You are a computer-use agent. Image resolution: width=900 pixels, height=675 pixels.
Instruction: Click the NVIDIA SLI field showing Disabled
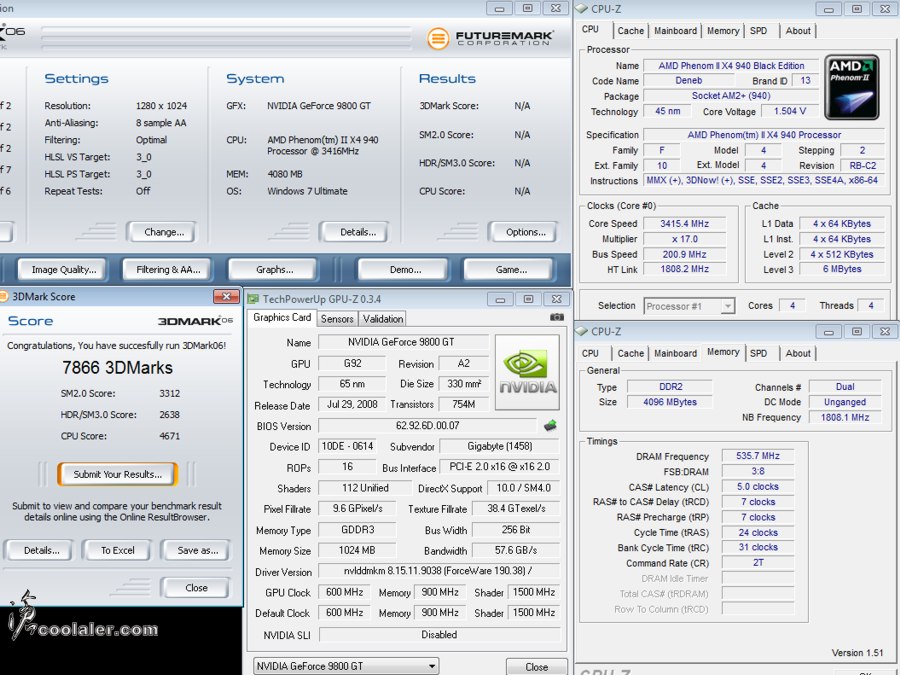439,634
